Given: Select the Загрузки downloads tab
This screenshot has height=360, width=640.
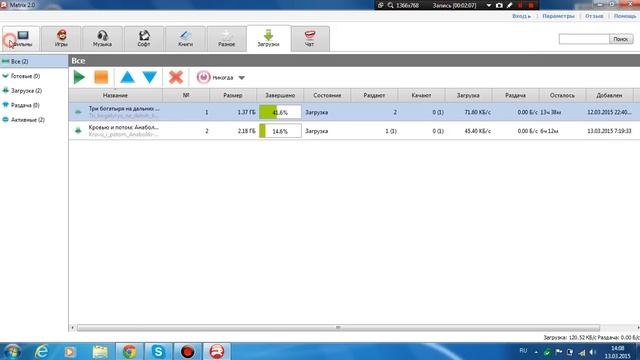Looking at the screenshot, I should (x=269, y=39).
